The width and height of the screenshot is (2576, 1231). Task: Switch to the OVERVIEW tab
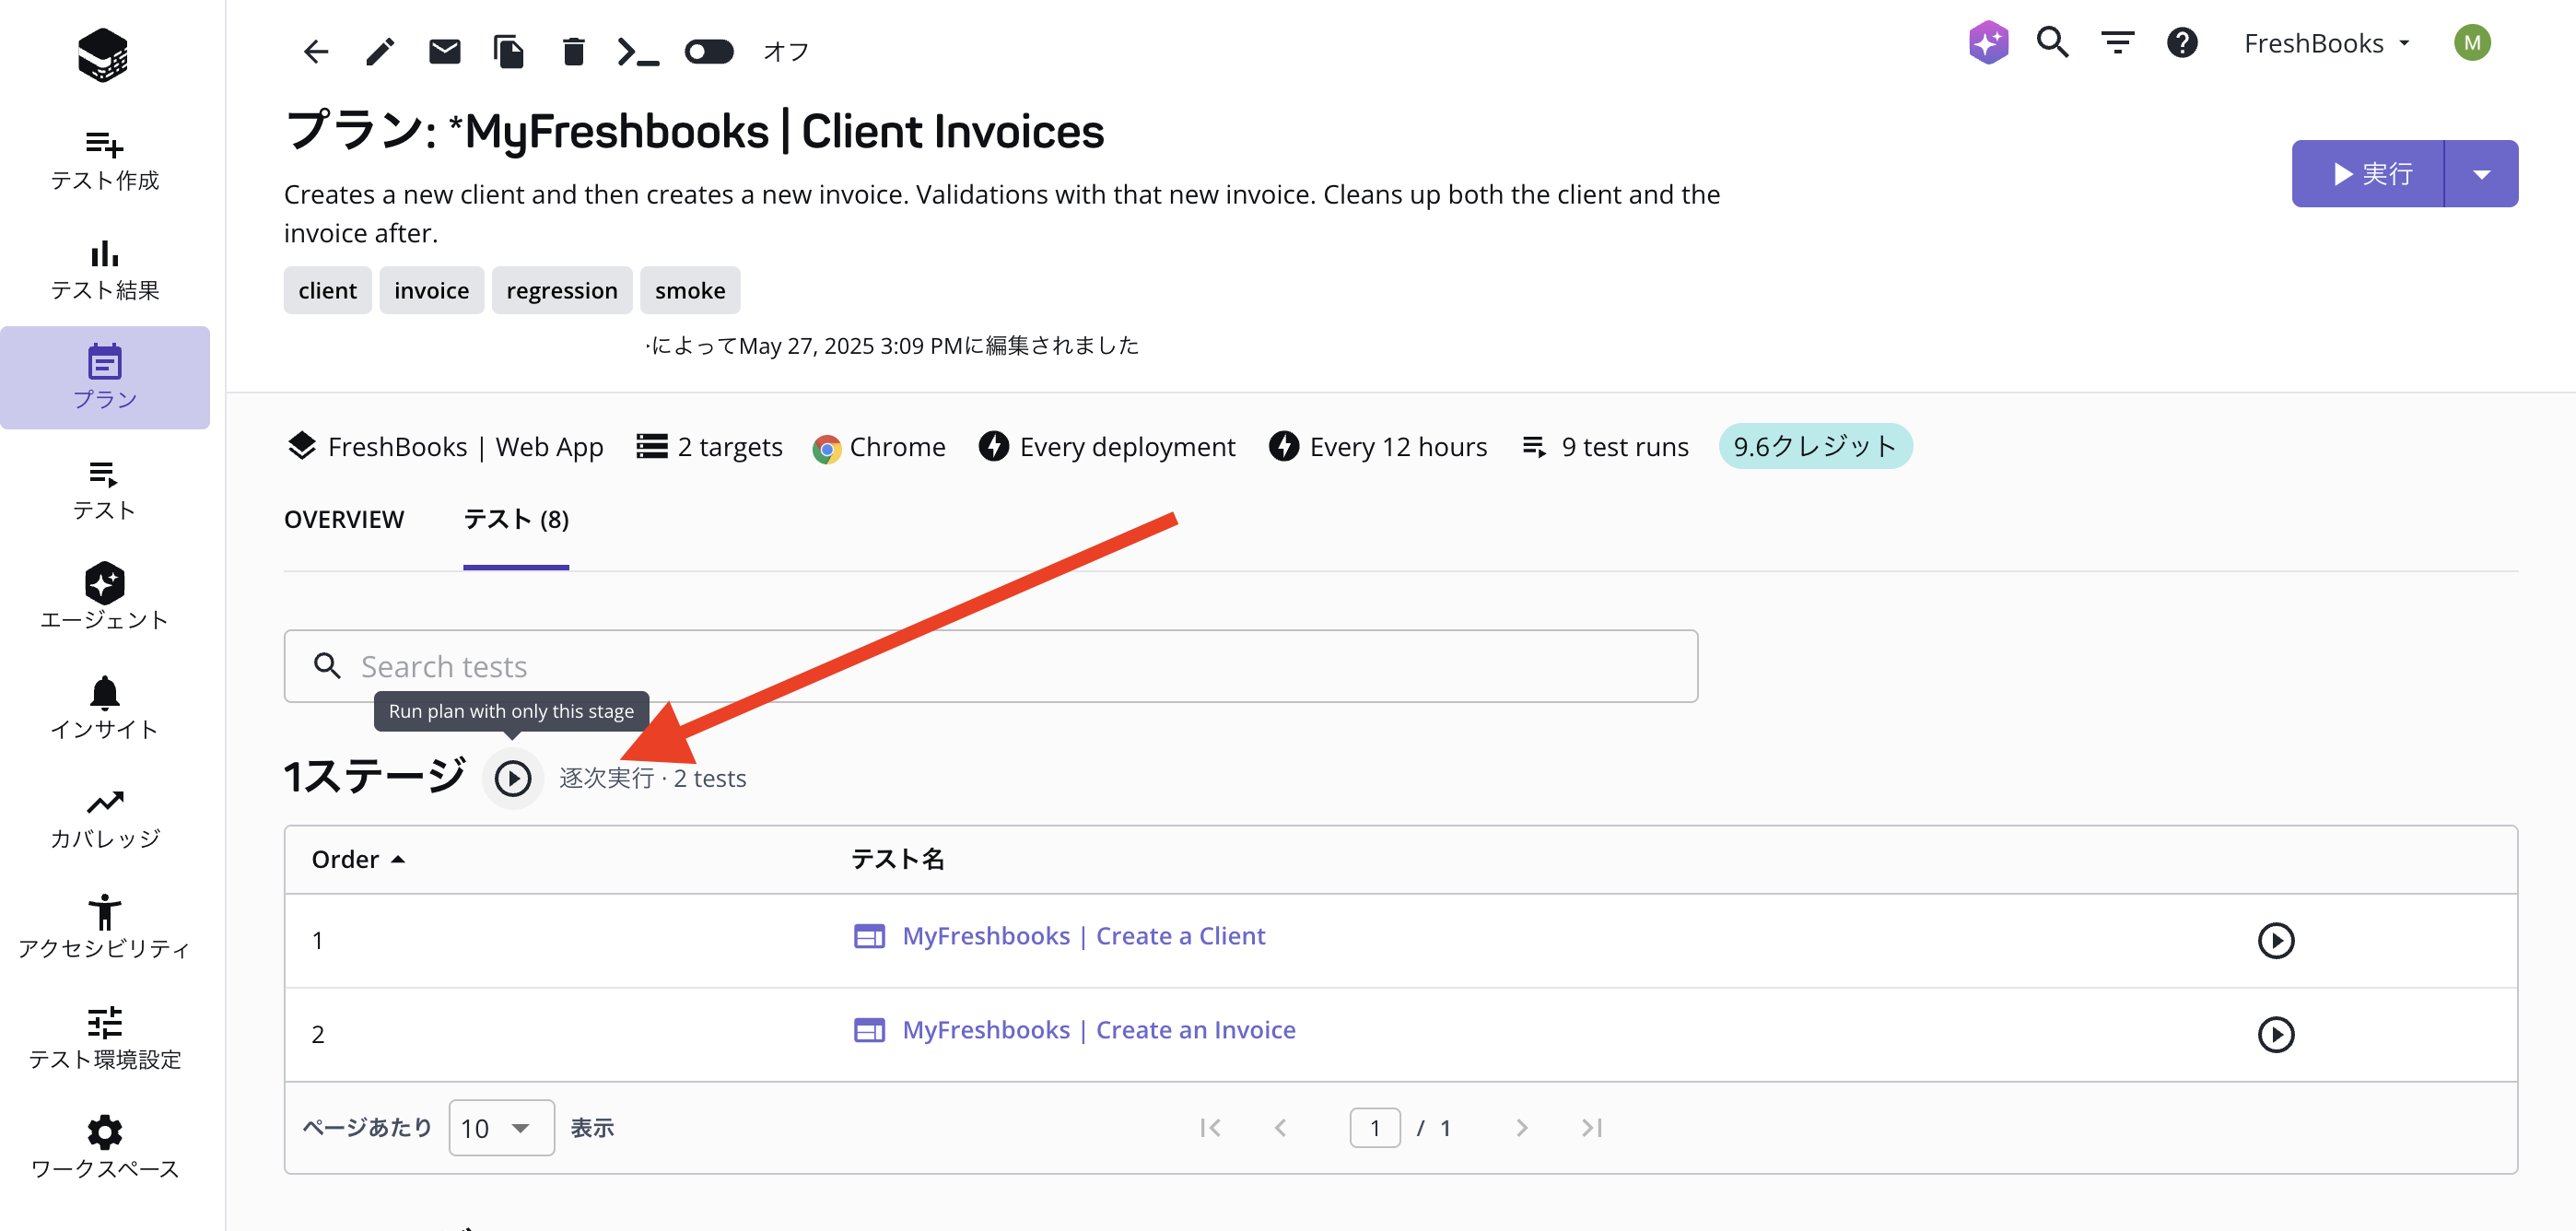(x=344, y=519)
